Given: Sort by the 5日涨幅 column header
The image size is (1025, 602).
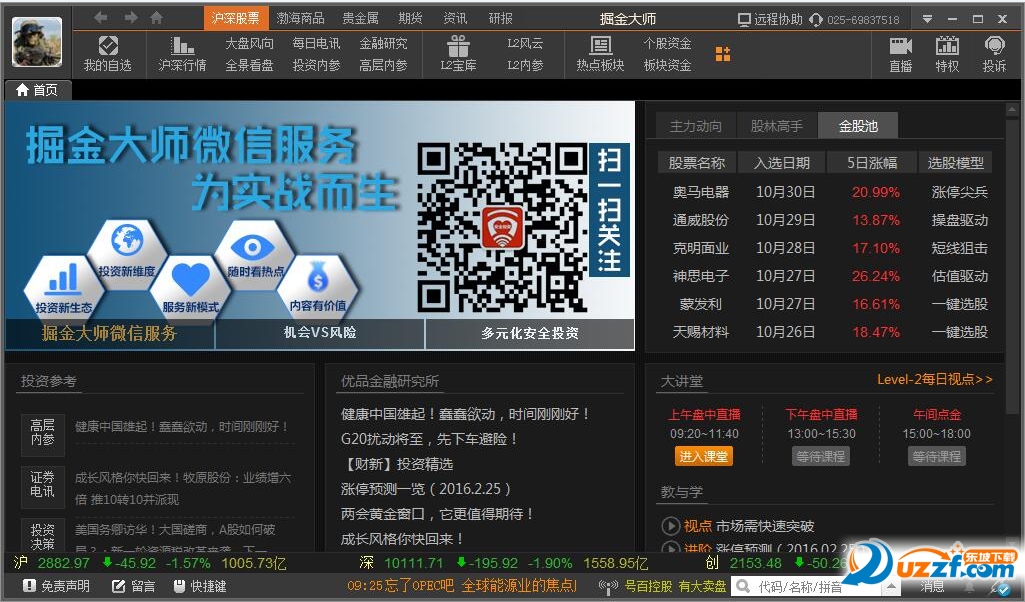Looking at the screenshot, I should (872, 163).
